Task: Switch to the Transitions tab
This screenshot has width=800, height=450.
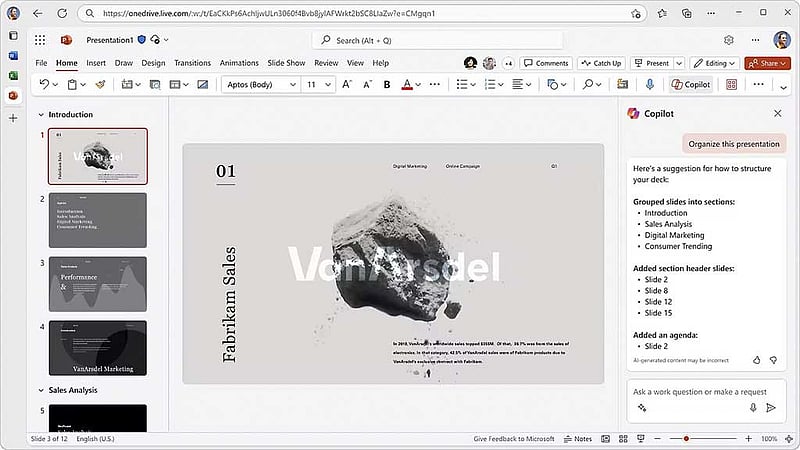Action: 192,63
